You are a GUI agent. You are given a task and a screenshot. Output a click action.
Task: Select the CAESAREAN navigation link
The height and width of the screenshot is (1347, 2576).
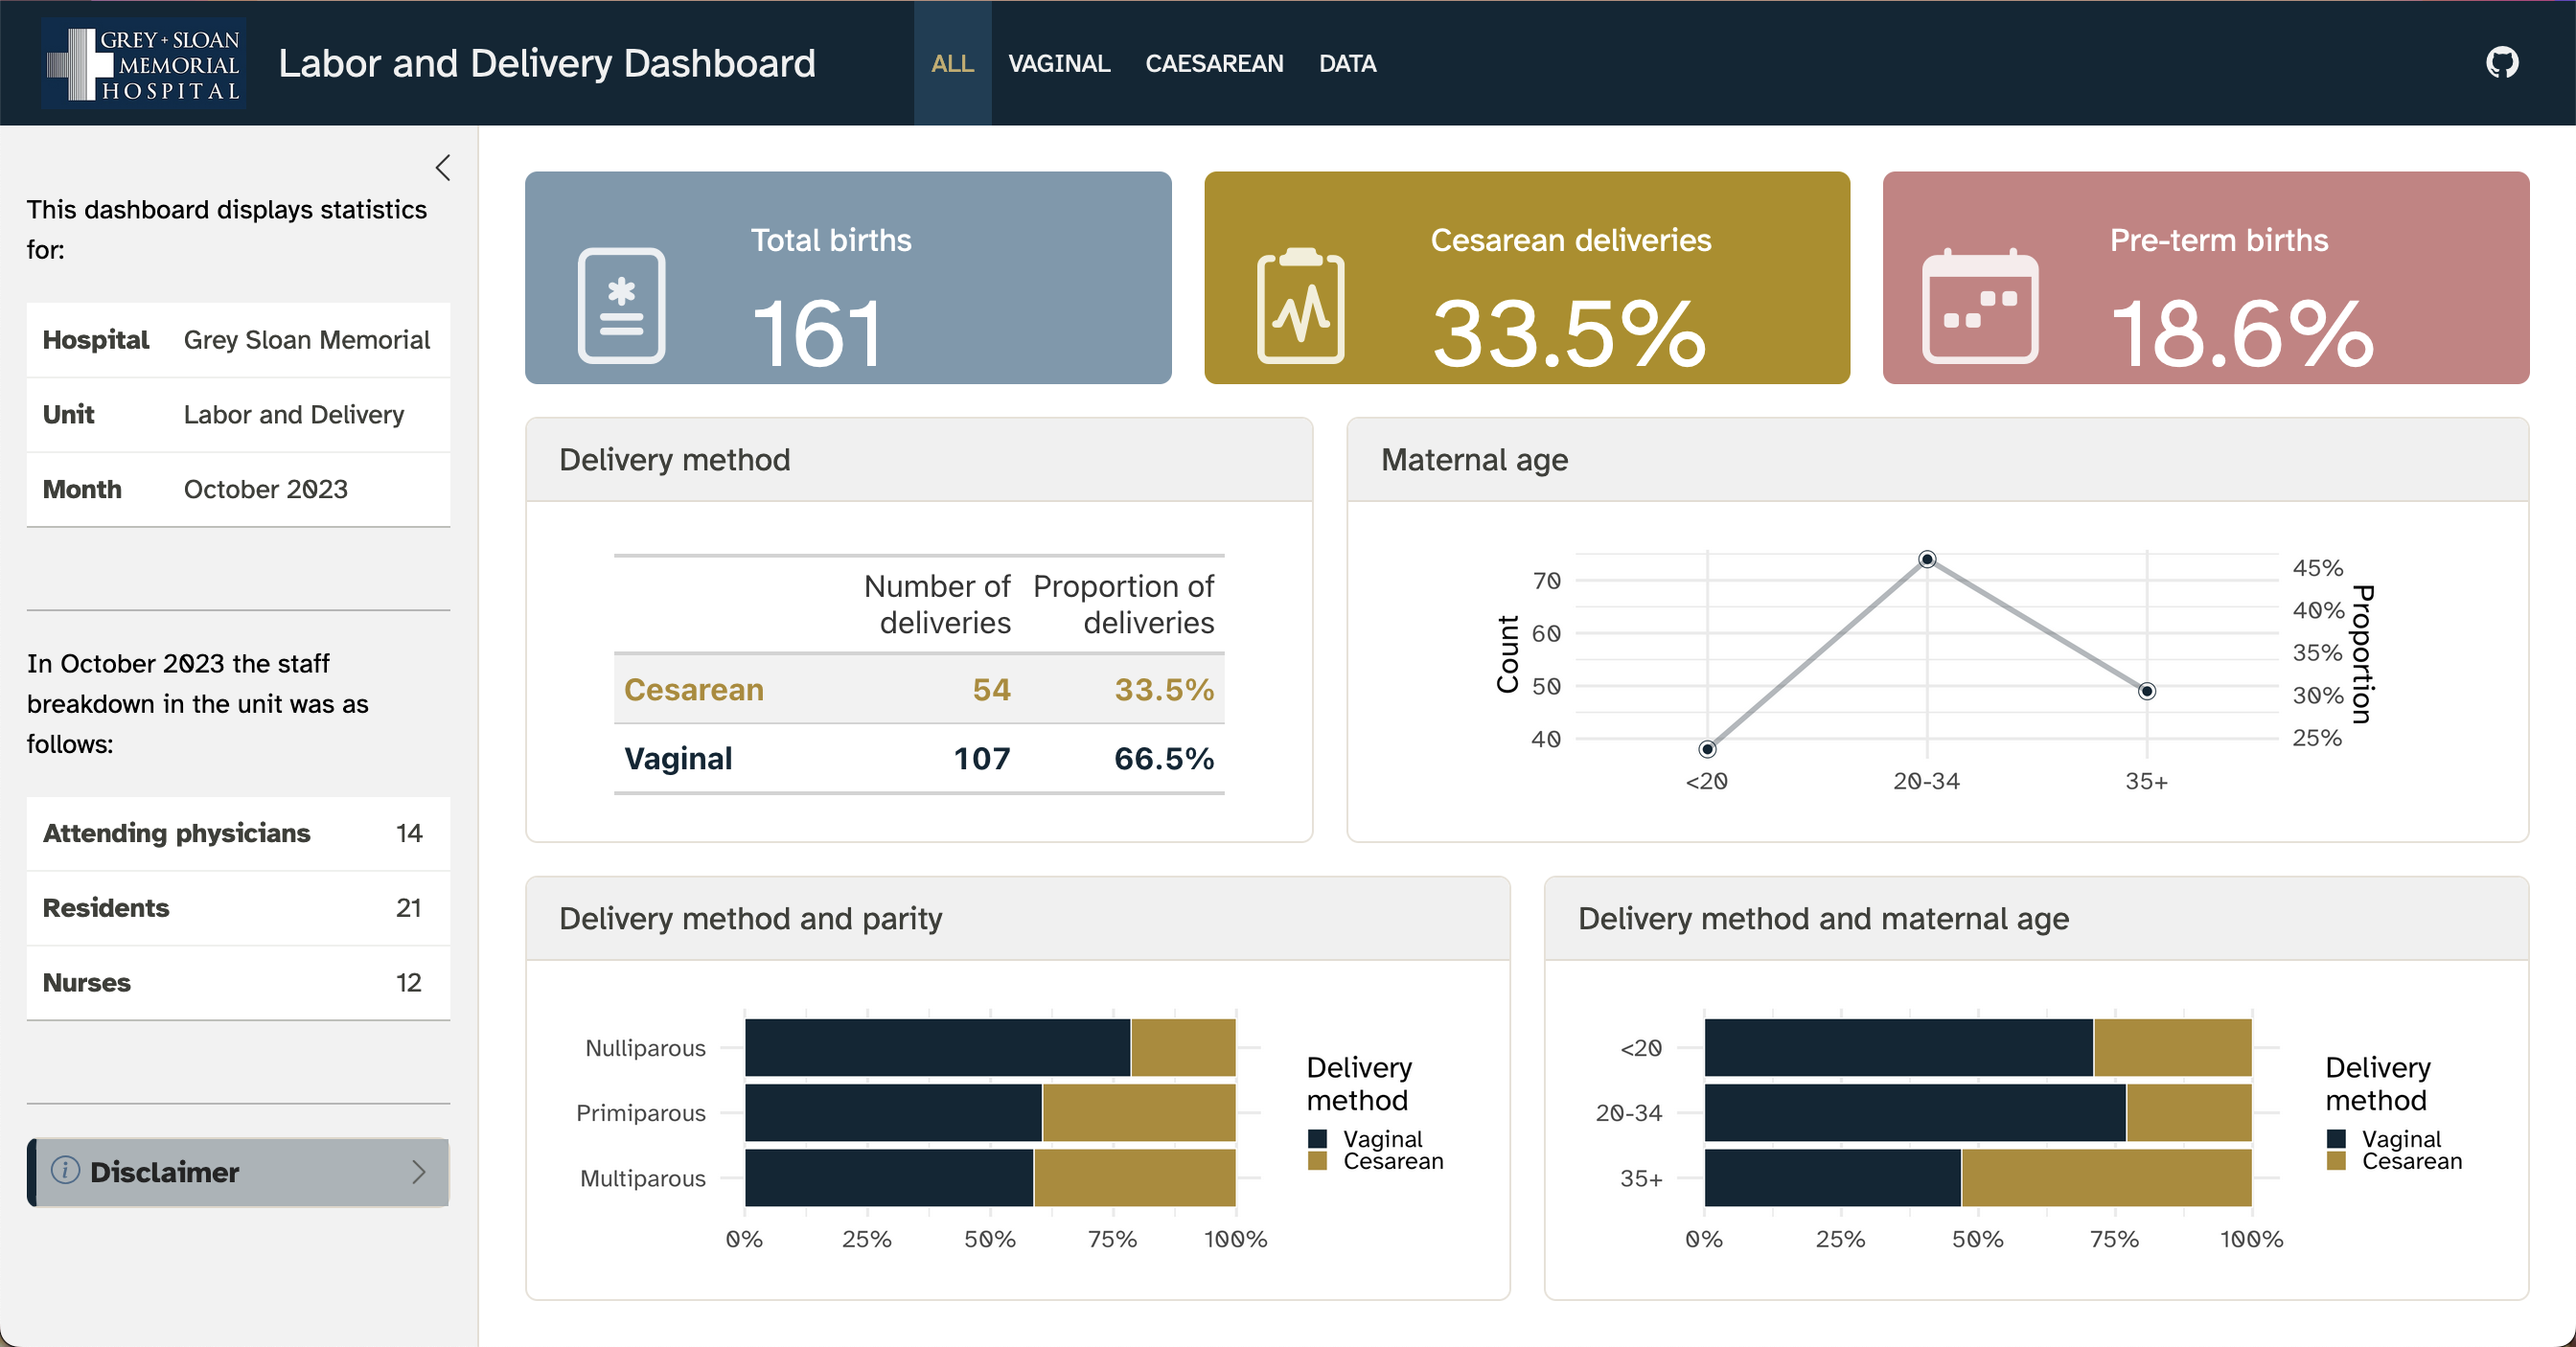click(x=1214, y=63)
